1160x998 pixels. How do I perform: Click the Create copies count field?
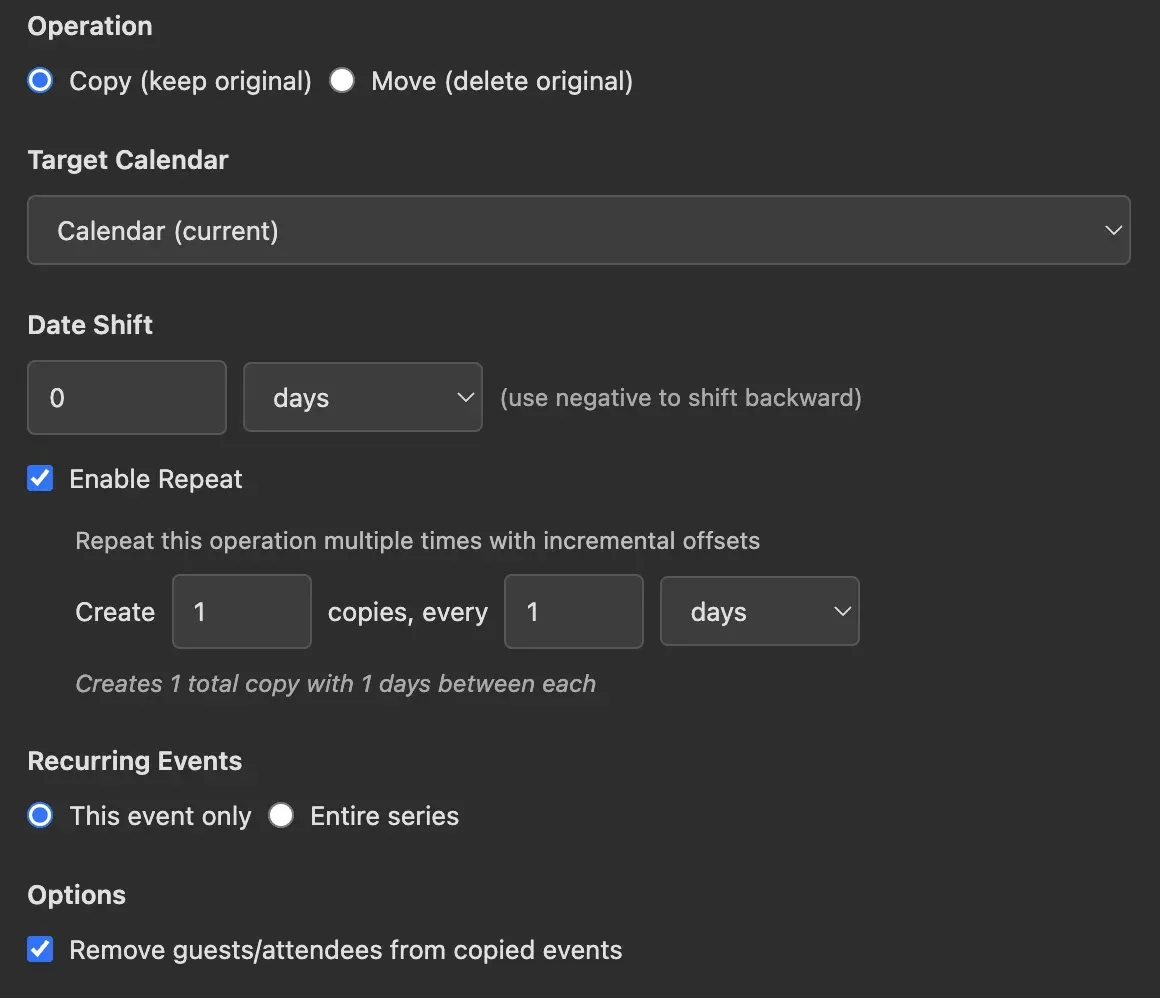point(242,611)
